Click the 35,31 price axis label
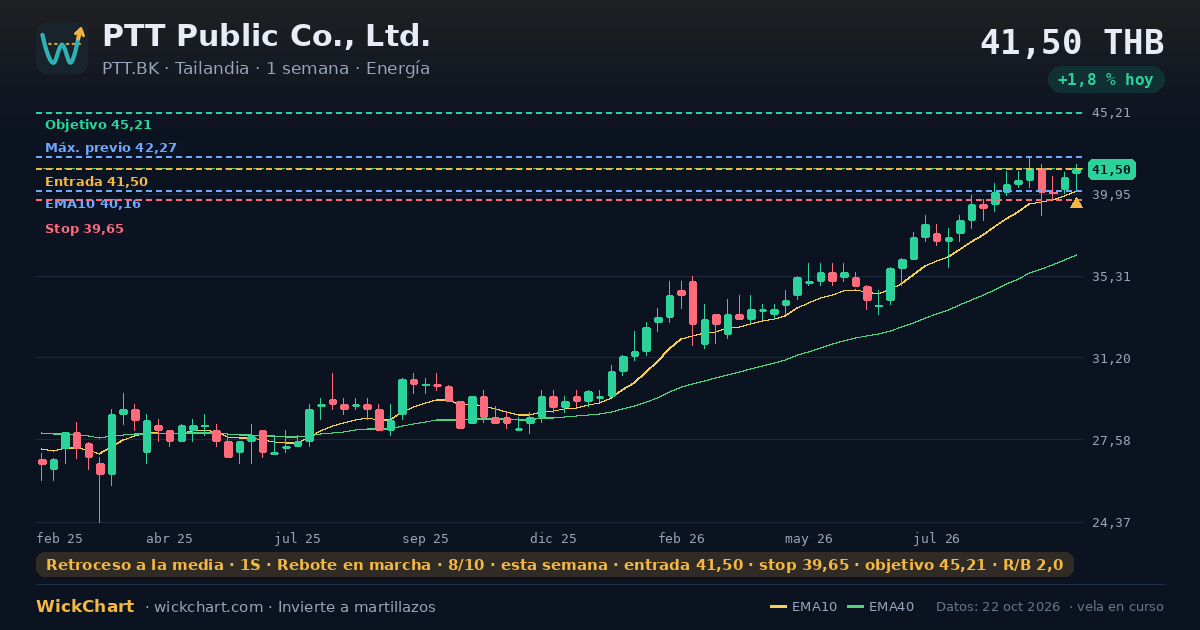This screenshot has height=630, width=1200. click(1111, 277)
